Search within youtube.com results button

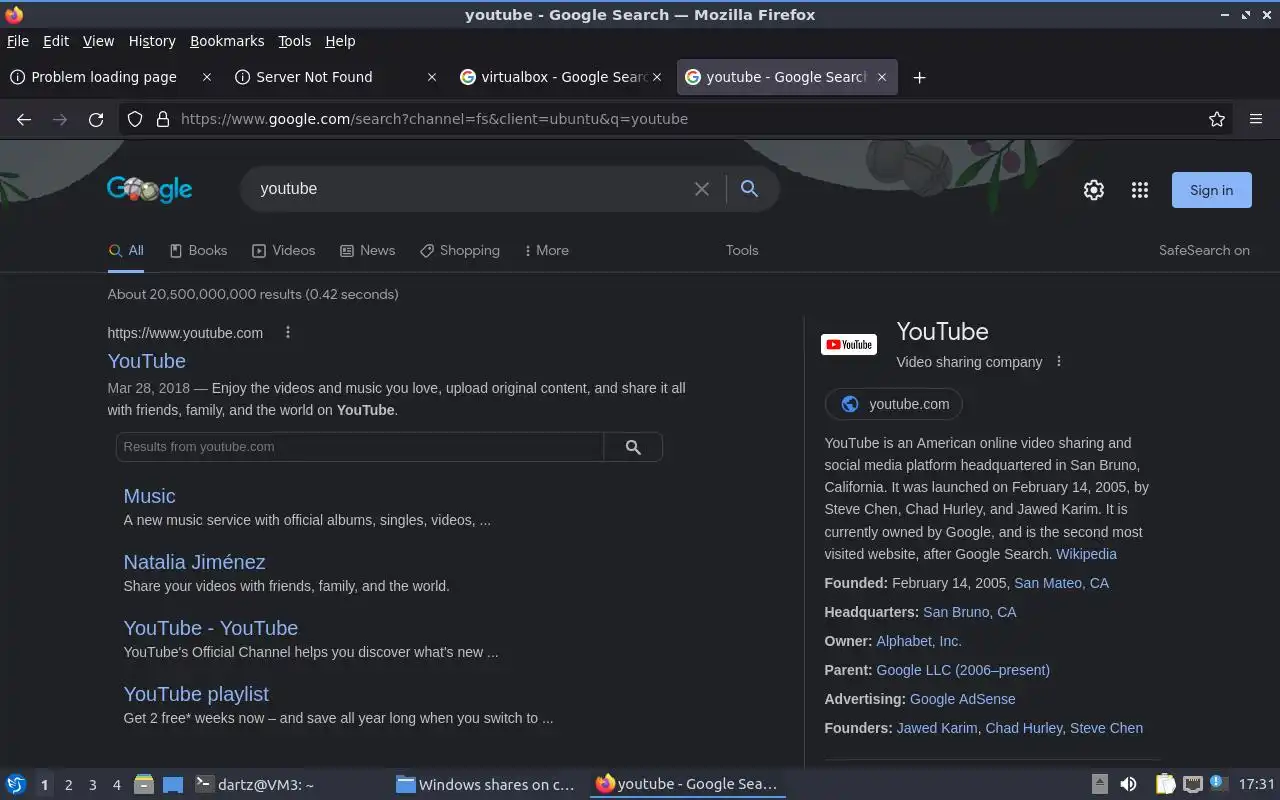[633, 447]
